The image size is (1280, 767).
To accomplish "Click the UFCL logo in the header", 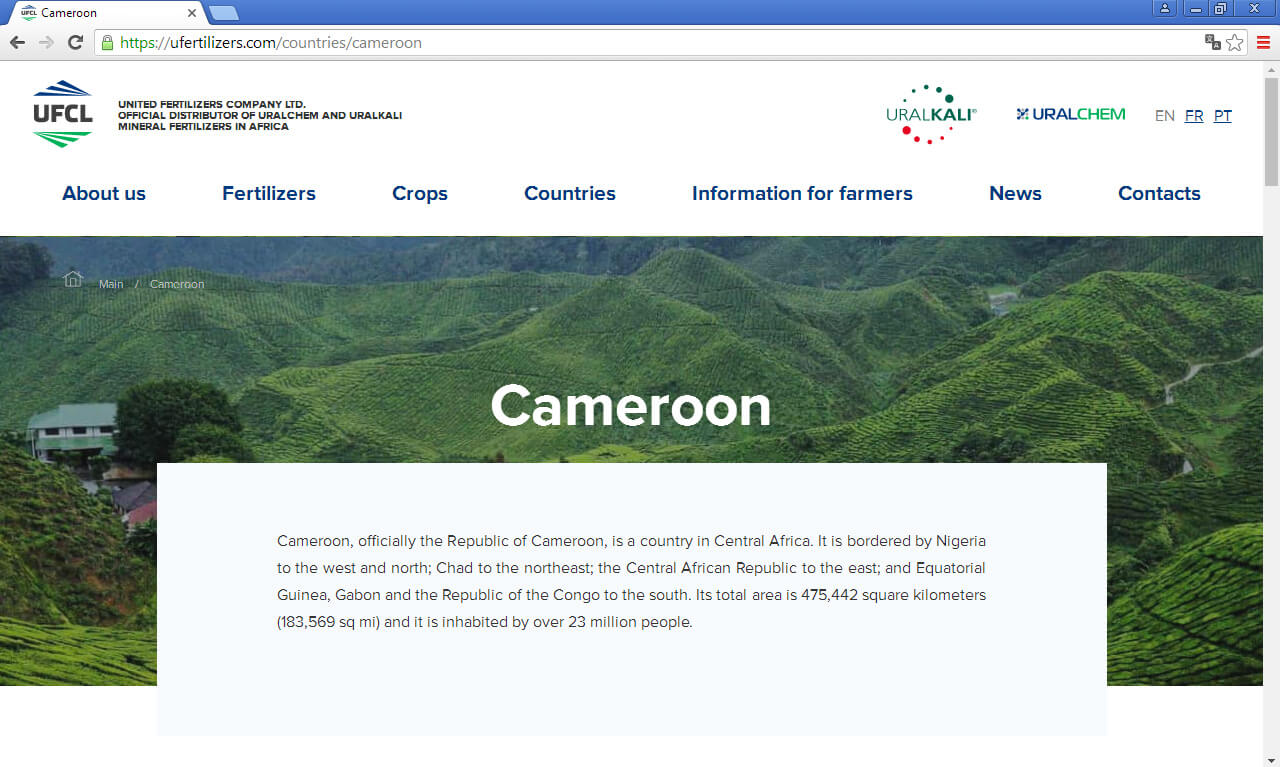I will [x=62, y=114].
